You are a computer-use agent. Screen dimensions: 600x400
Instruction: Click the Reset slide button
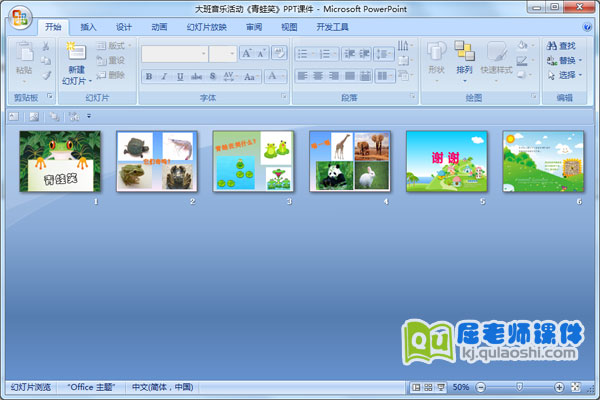111,60
